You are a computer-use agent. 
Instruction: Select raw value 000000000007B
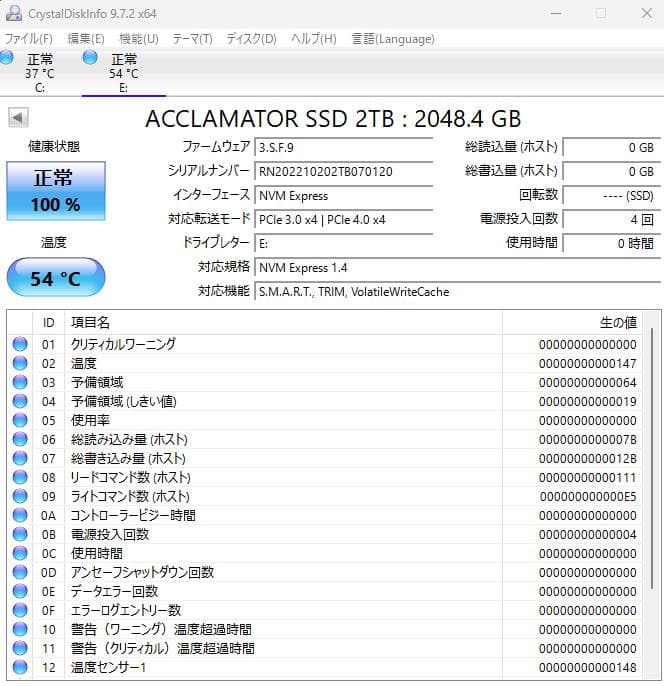click(x=587, y=440)
